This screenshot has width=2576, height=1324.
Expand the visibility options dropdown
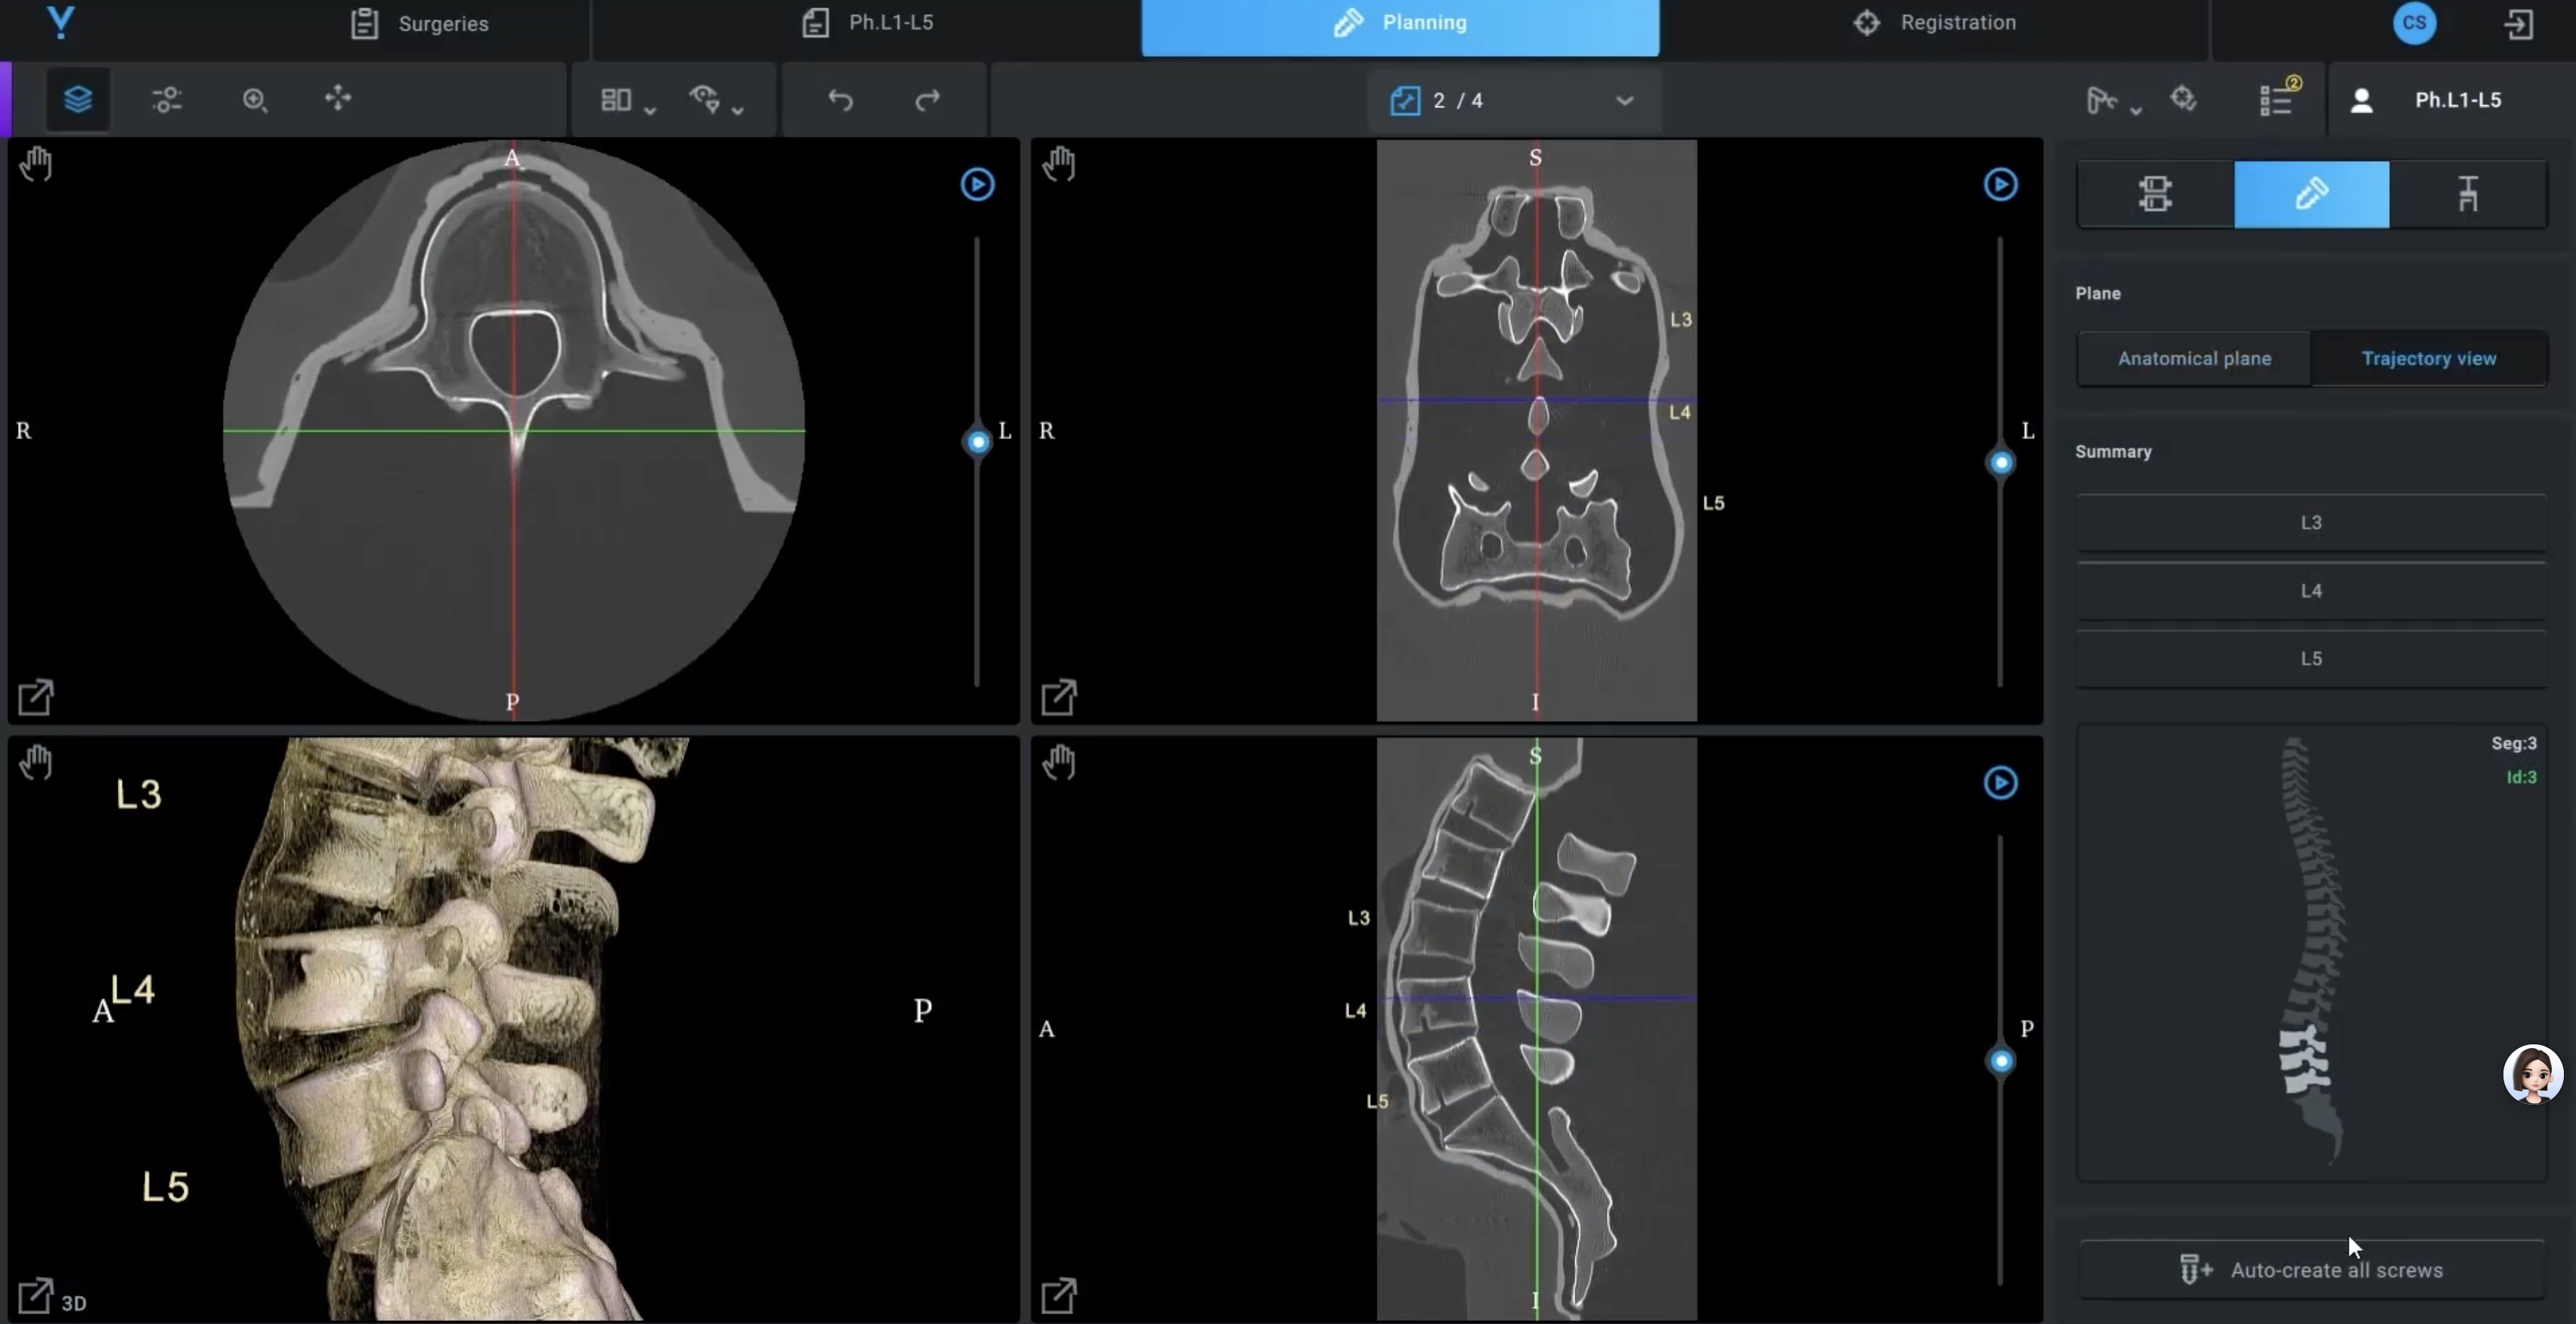point(738,110)
